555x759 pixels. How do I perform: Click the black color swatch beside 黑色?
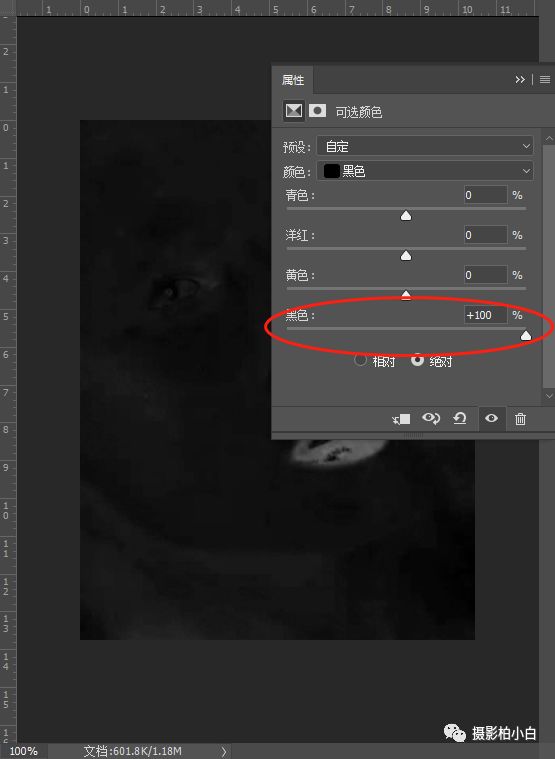point(331,171)
